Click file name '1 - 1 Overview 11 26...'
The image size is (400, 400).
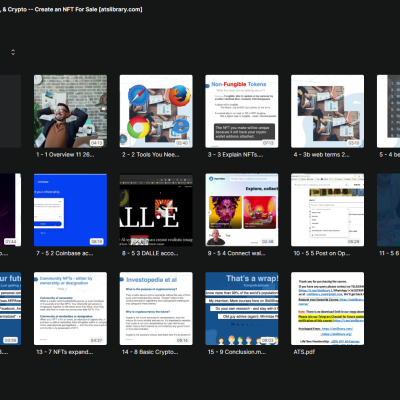(x=65, y=155)
